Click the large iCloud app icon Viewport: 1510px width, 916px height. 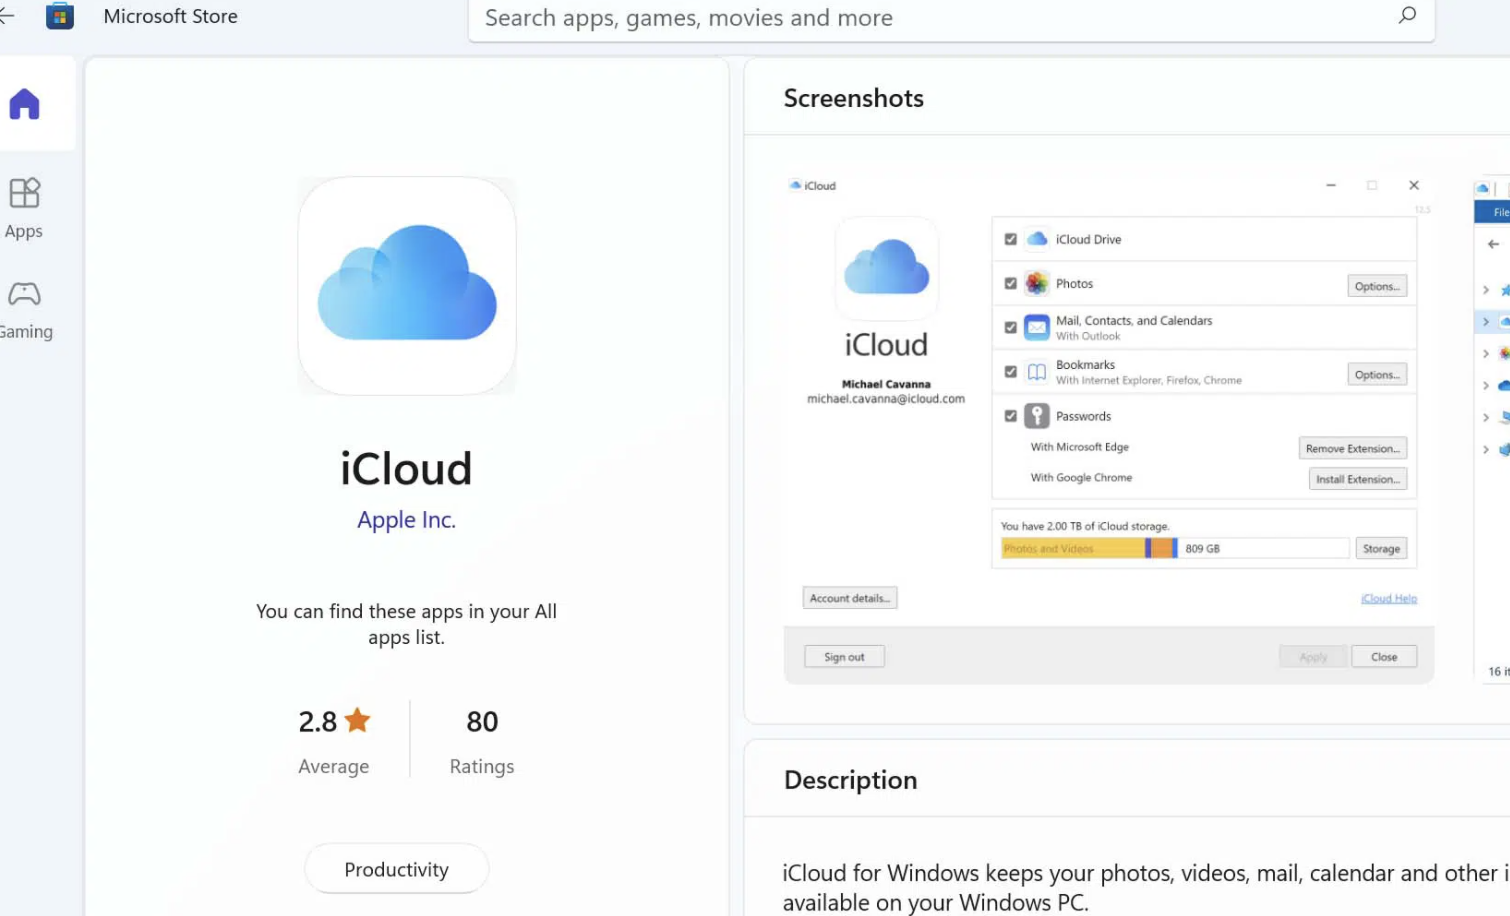point(407,286)
